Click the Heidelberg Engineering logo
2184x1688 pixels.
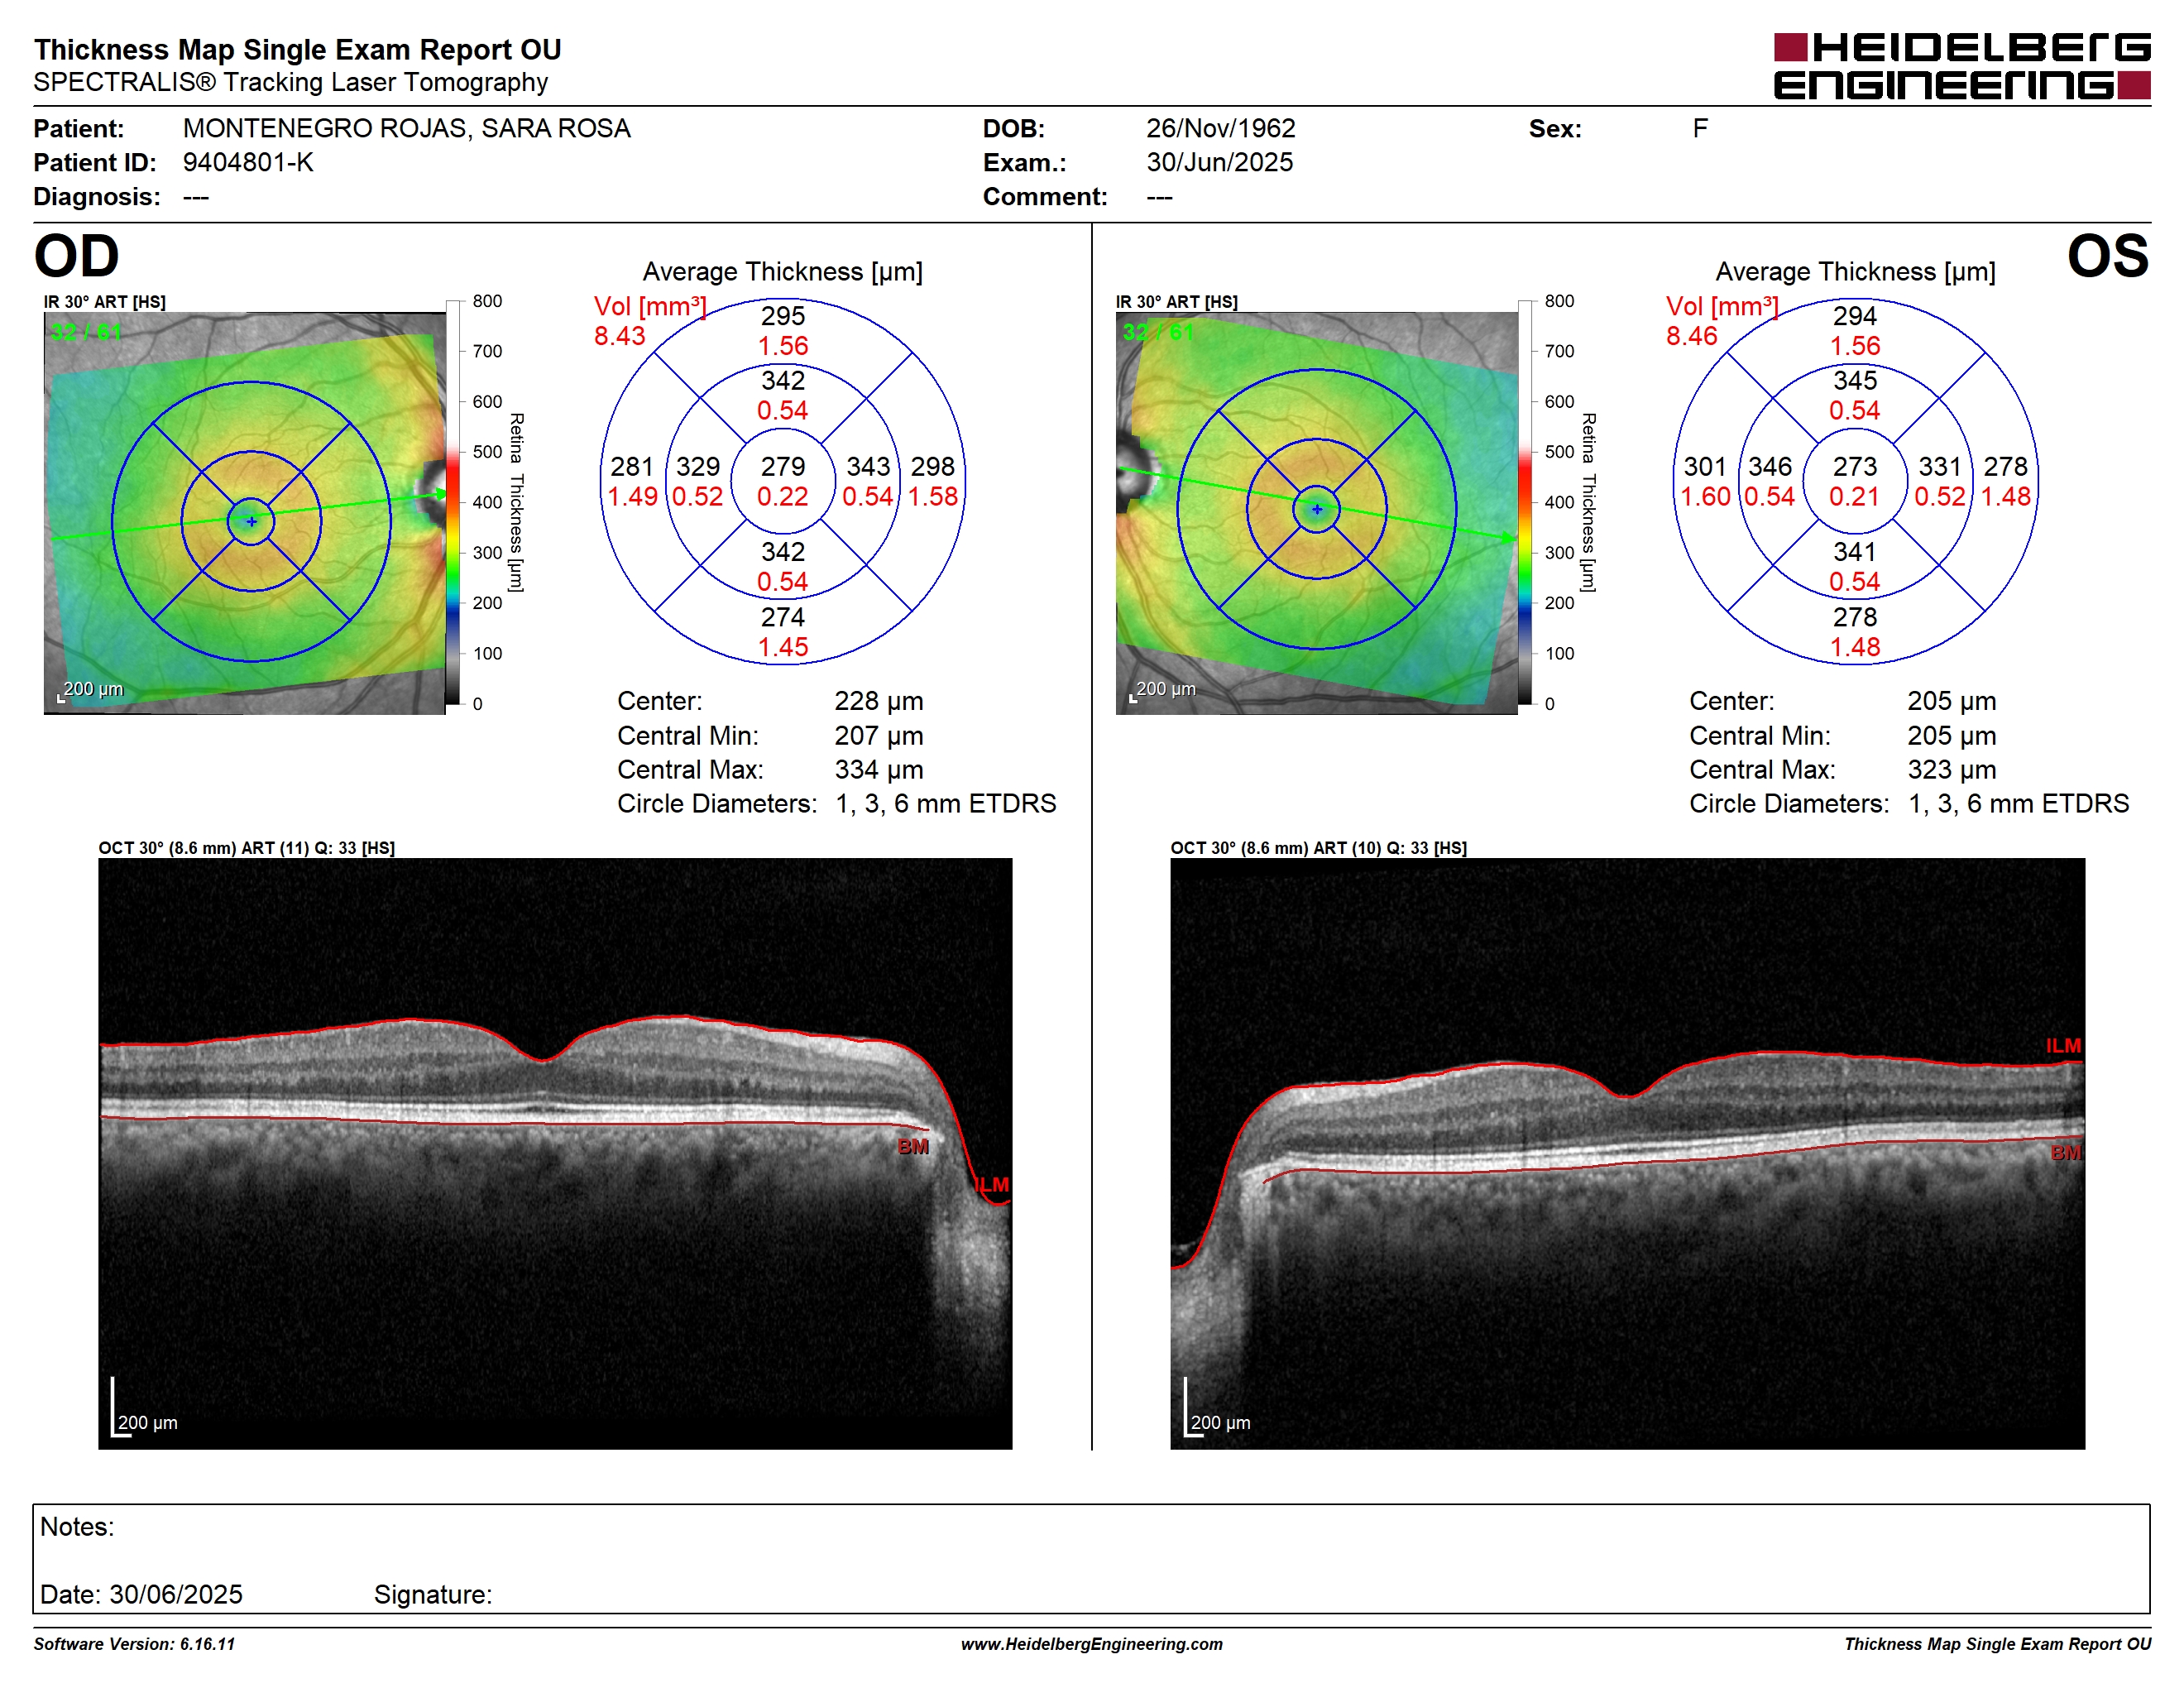(x=1961, y=66)
